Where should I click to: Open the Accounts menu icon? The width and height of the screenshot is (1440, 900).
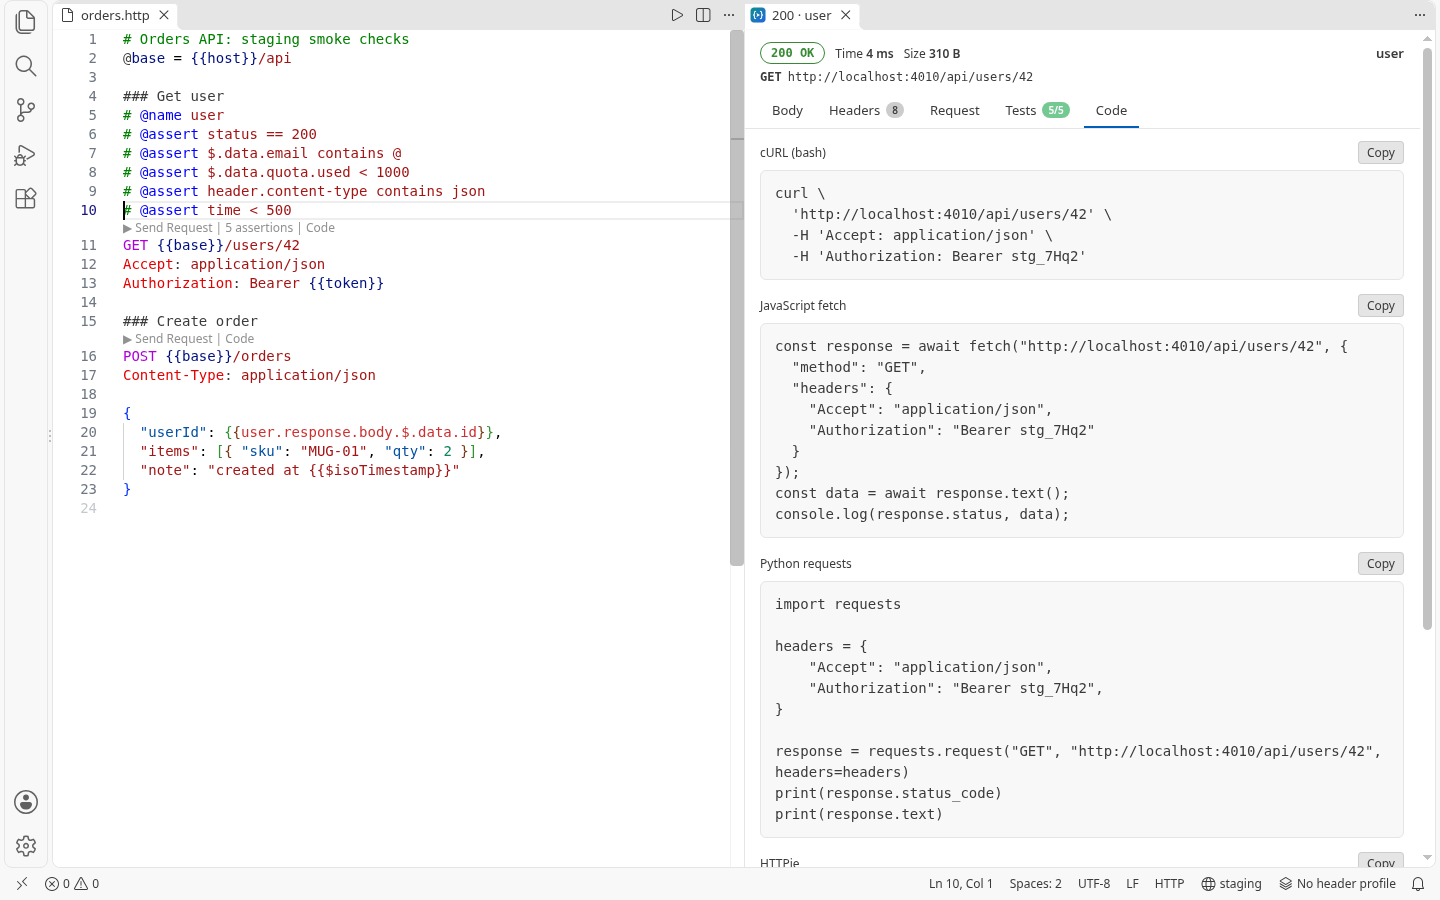pos(26,802)
